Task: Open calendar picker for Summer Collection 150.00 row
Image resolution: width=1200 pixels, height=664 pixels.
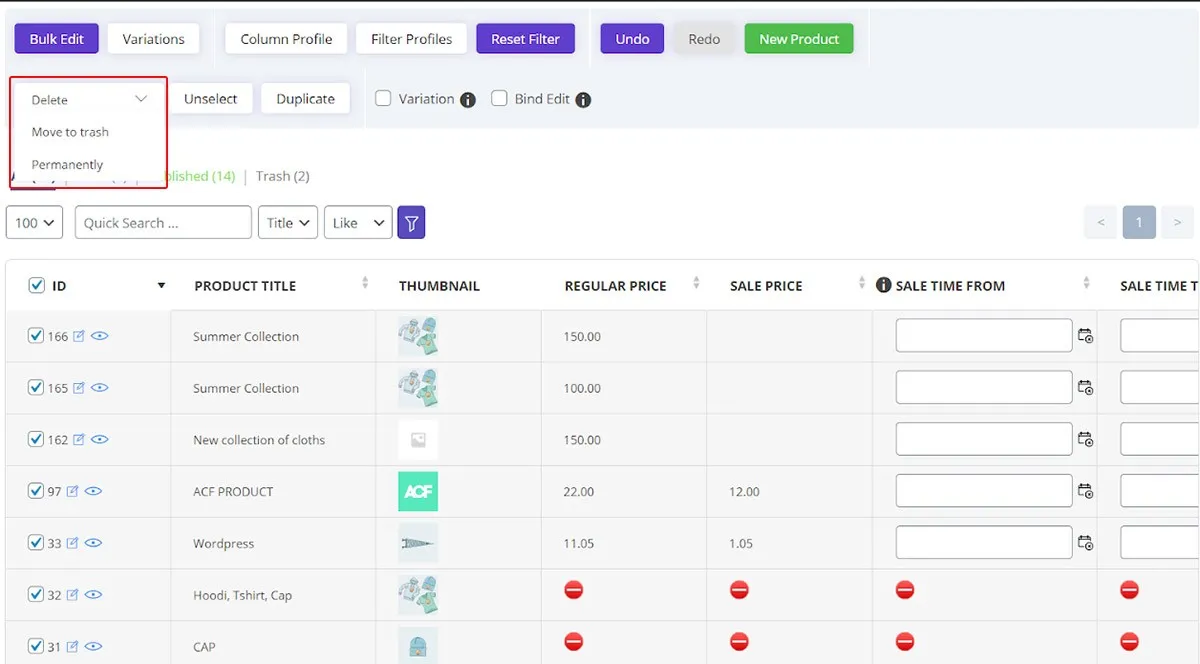Action: click(x=1085, y=336)
